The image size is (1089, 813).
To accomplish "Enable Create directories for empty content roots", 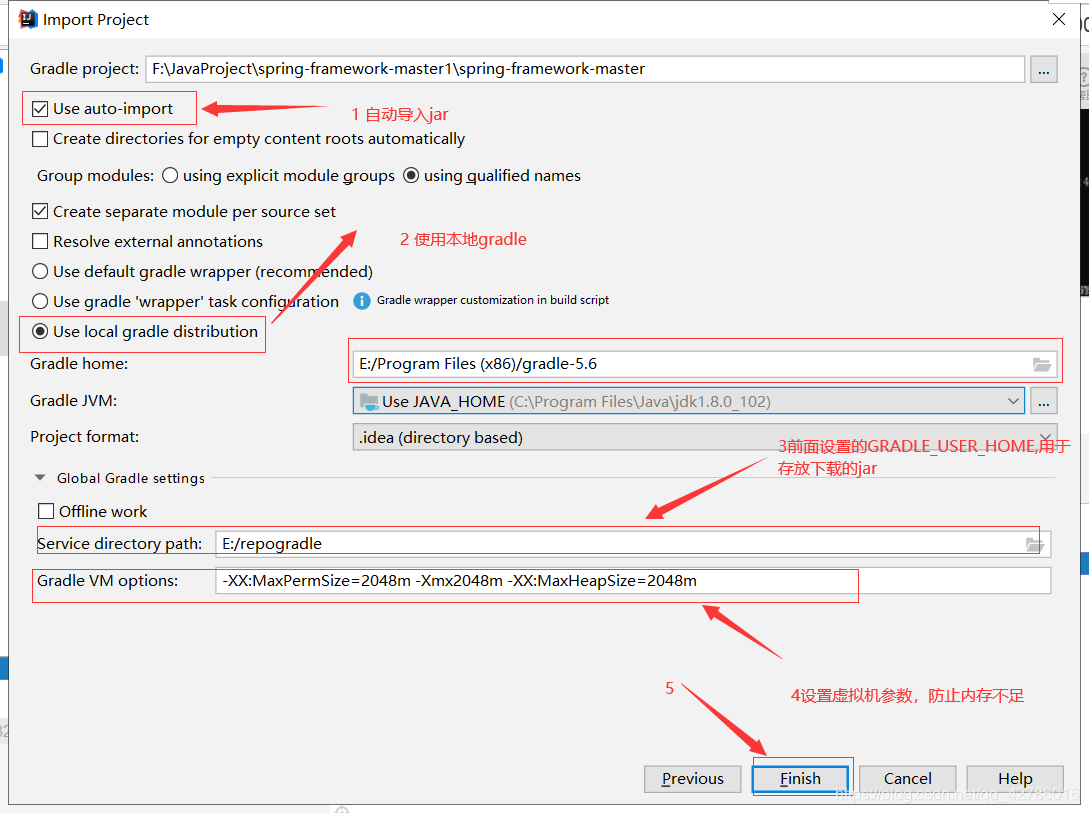I will point(40,139).
